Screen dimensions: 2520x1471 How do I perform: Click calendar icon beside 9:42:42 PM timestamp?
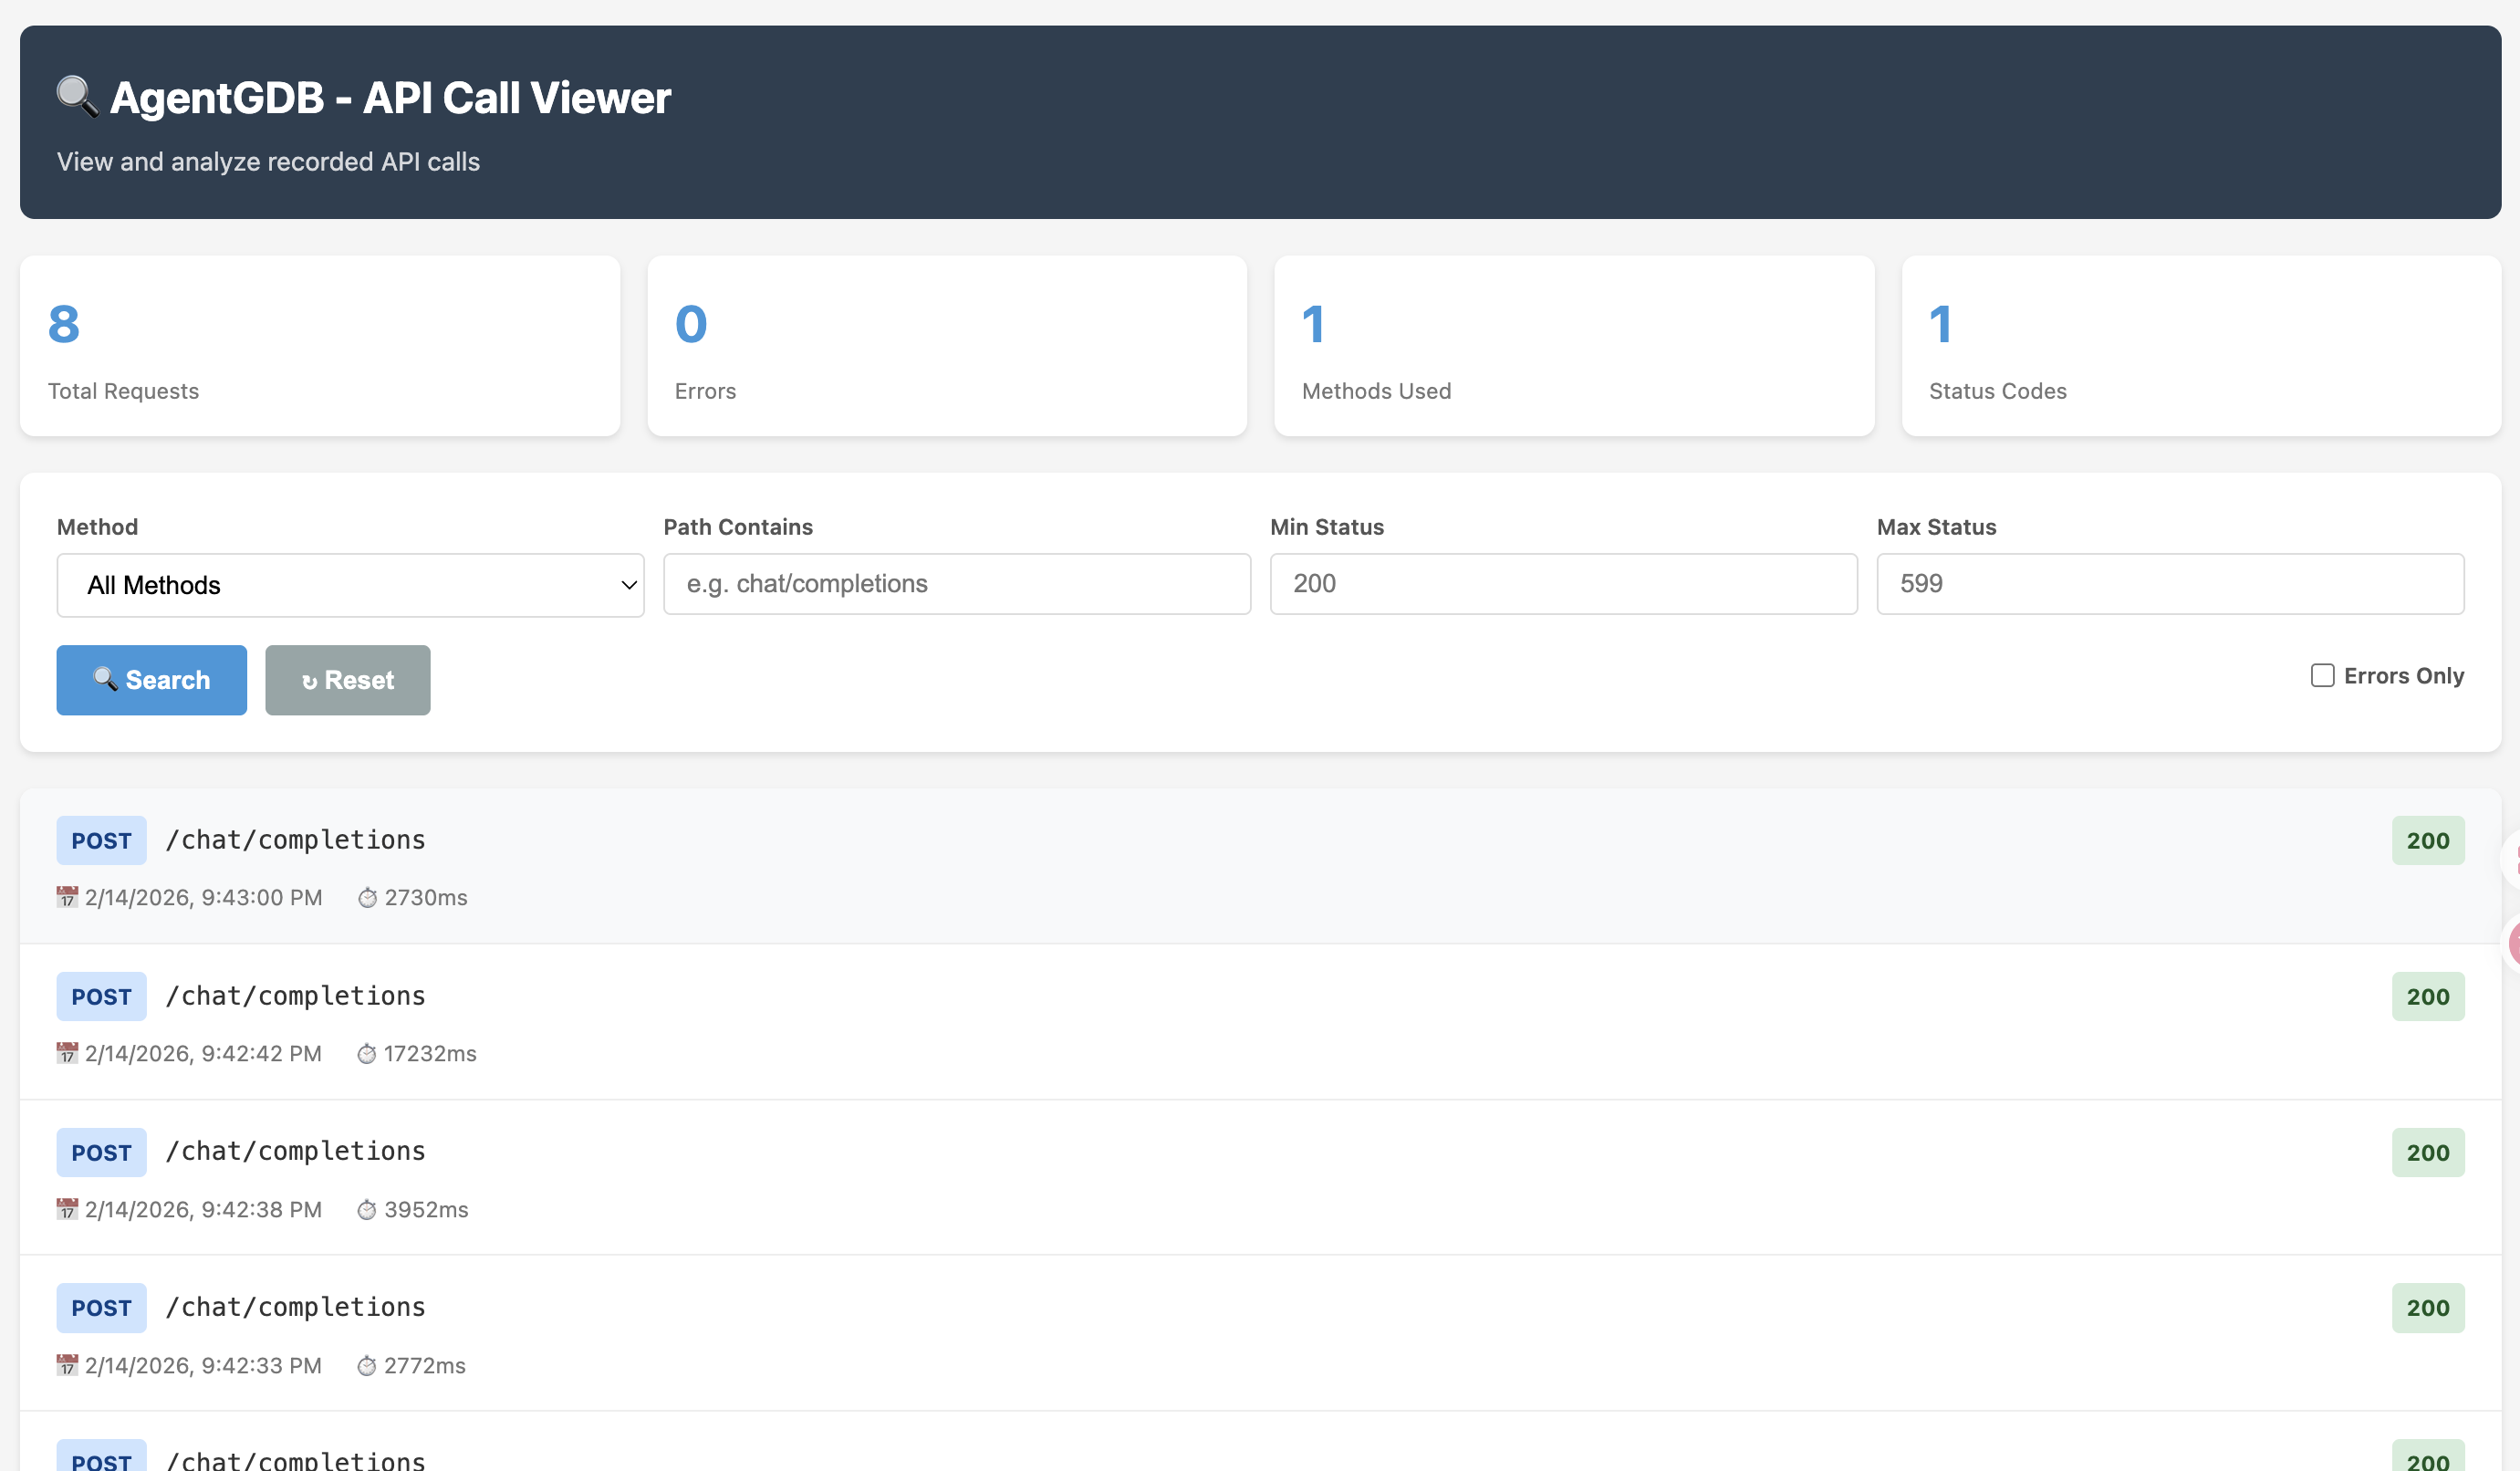point(67,1053)
